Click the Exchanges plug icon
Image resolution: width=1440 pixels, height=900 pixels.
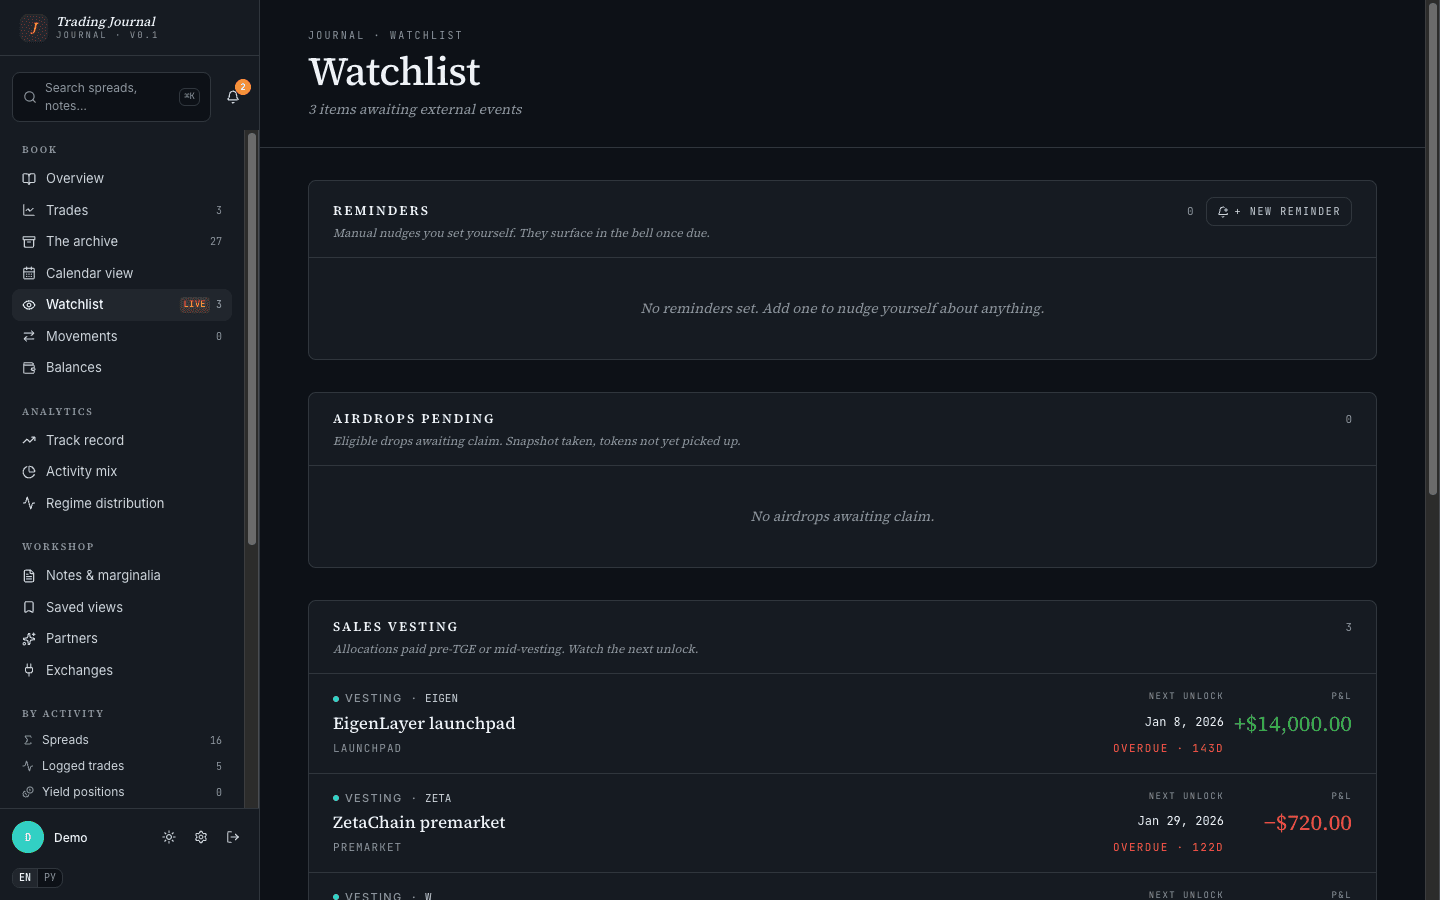pos(29,670)
